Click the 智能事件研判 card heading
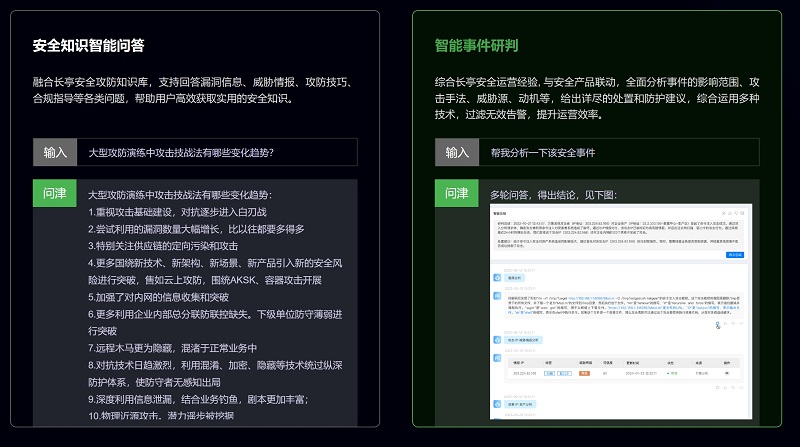800x447 pixels. 476,45
